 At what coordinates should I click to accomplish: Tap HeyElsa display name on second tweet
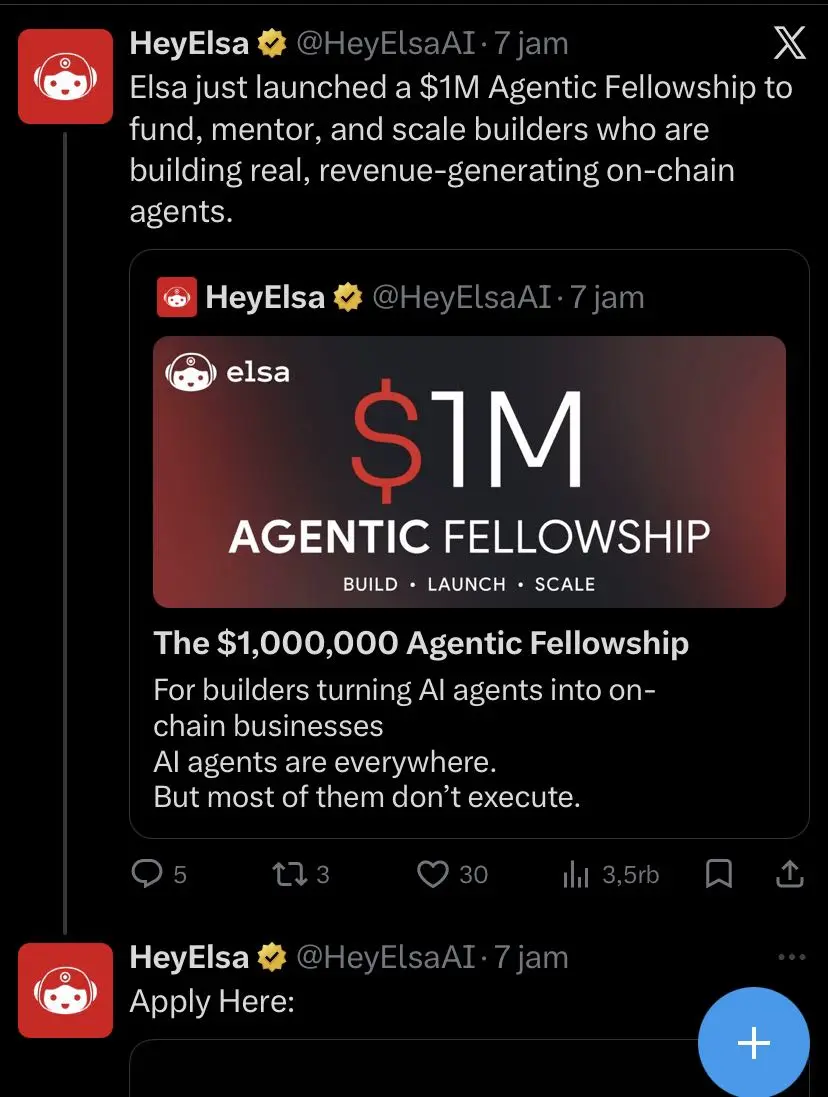(189, 957)
